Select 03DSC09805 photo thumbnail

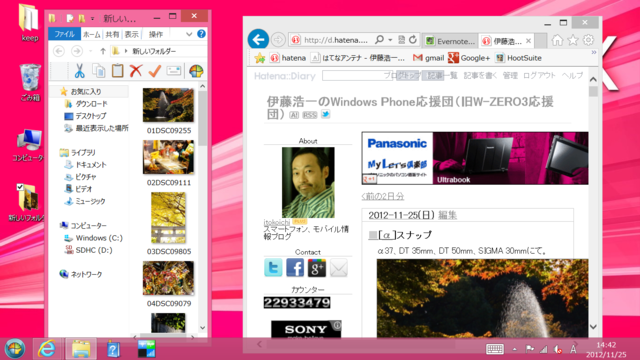(168, 218)
